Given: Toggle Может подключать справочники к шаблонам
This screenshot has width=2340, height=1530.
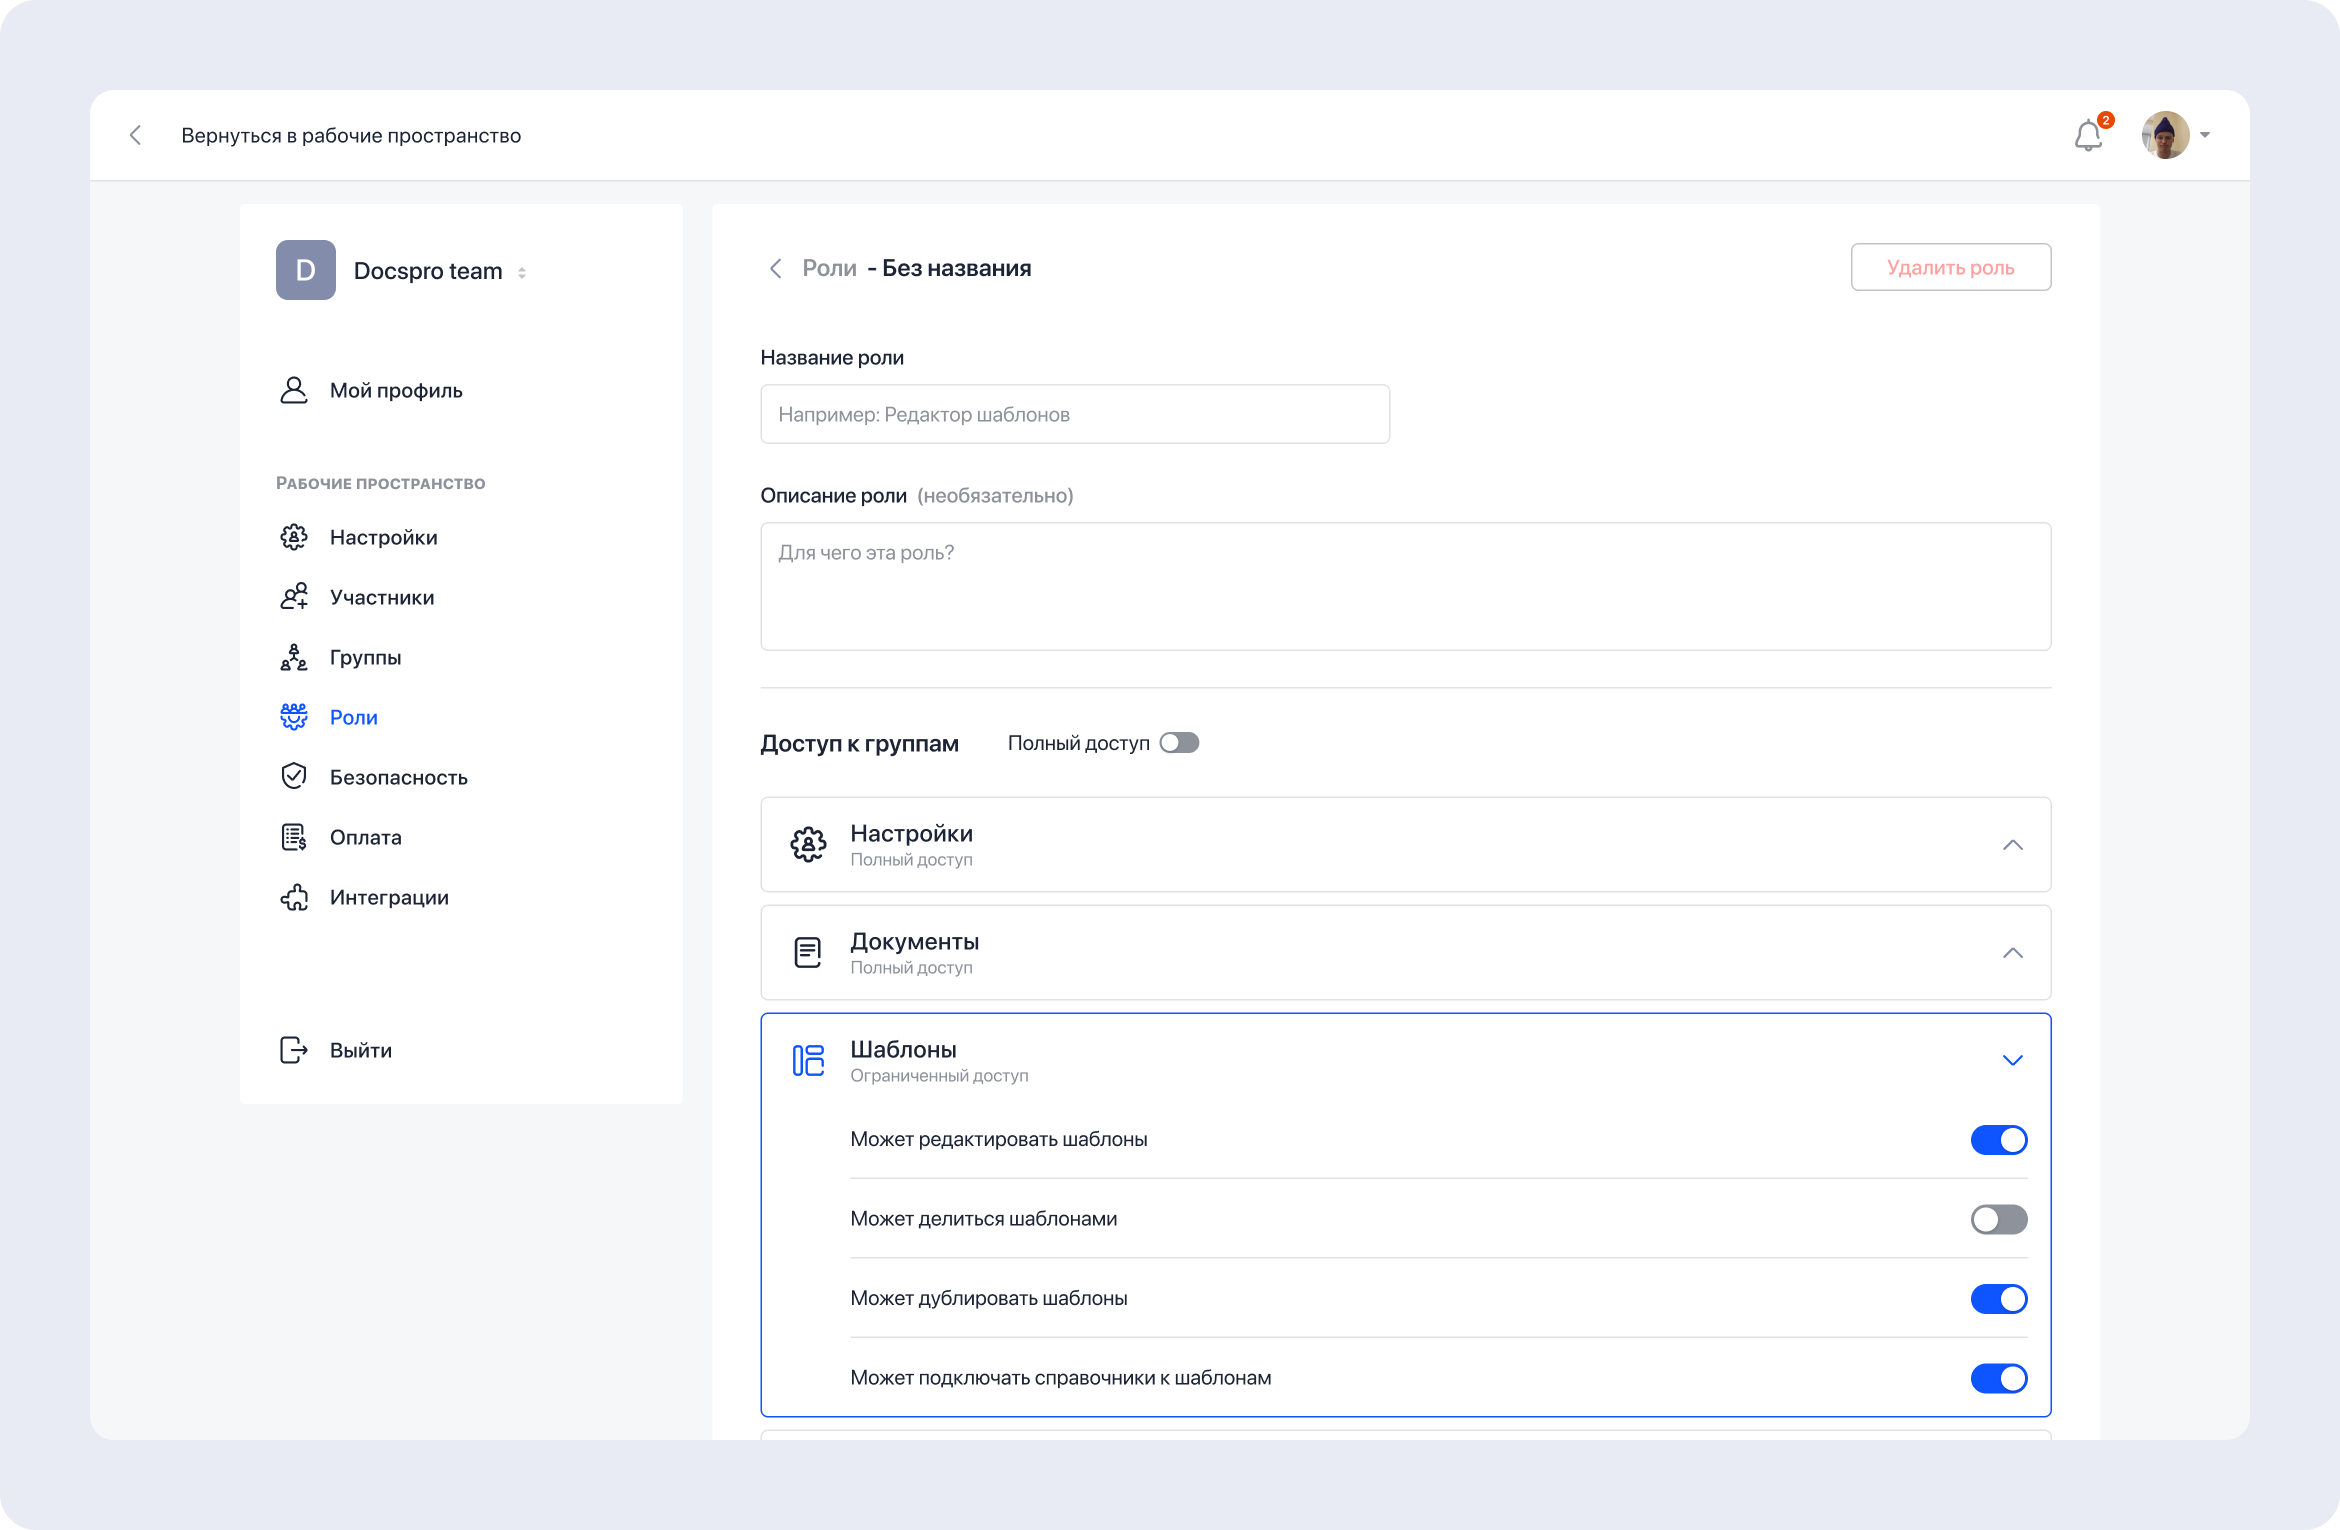Looking at the screenshot, I should tap(1999, 1378).
